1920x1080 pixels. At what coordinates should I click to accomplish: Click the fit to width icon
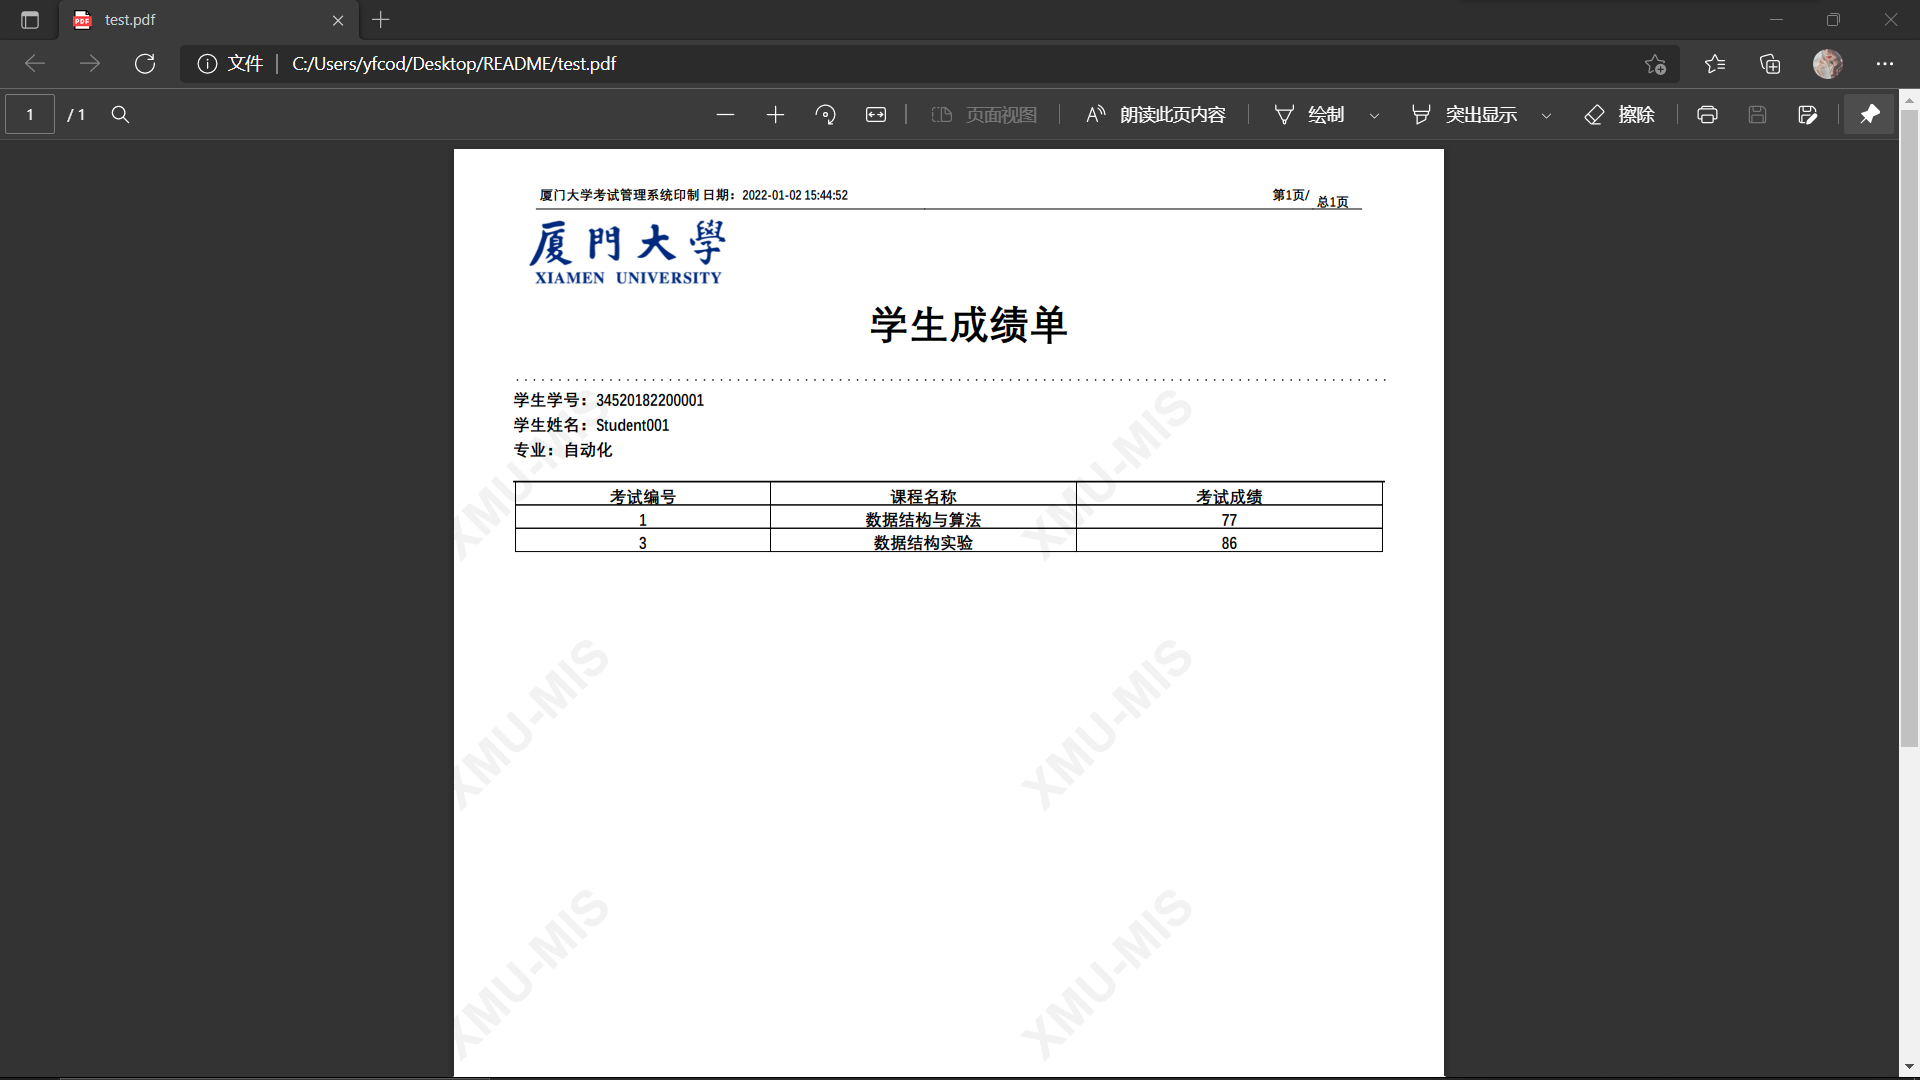(x=876, y=115)
